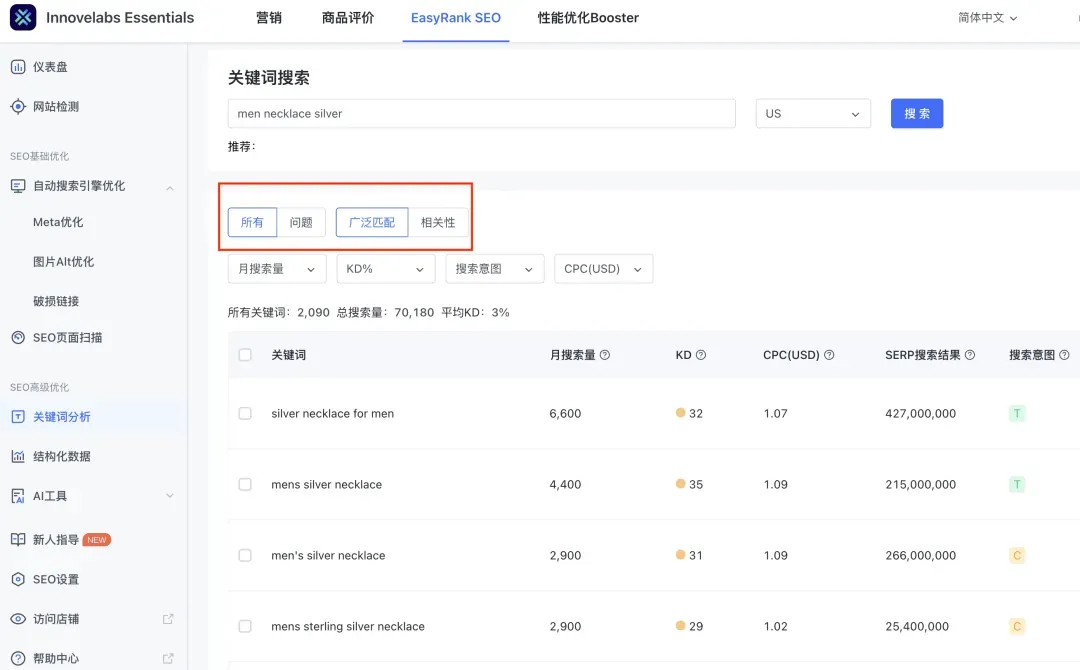Click the keyword search input field

point(481,114)
